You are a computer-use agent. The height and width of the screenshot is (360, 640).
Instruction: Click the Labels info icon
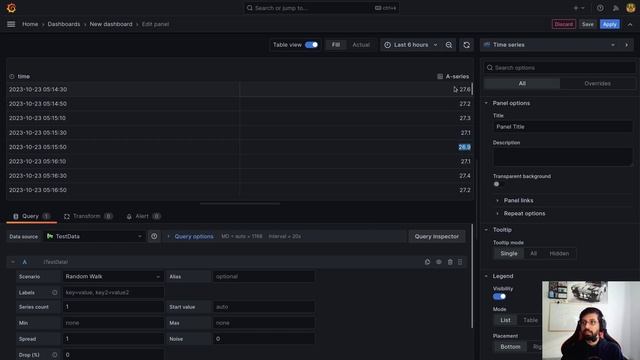54,292
